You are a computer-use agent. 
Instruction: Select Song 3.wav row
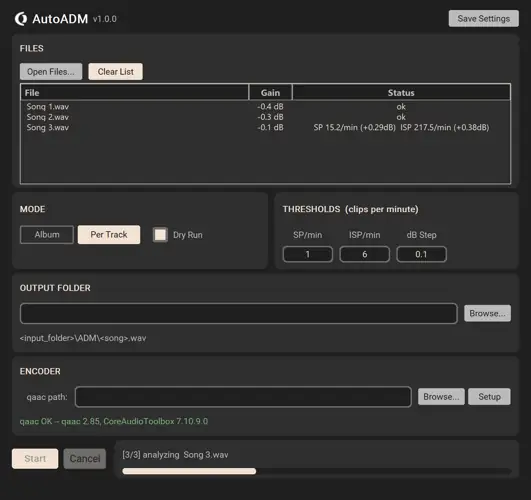tap(266, 127)
